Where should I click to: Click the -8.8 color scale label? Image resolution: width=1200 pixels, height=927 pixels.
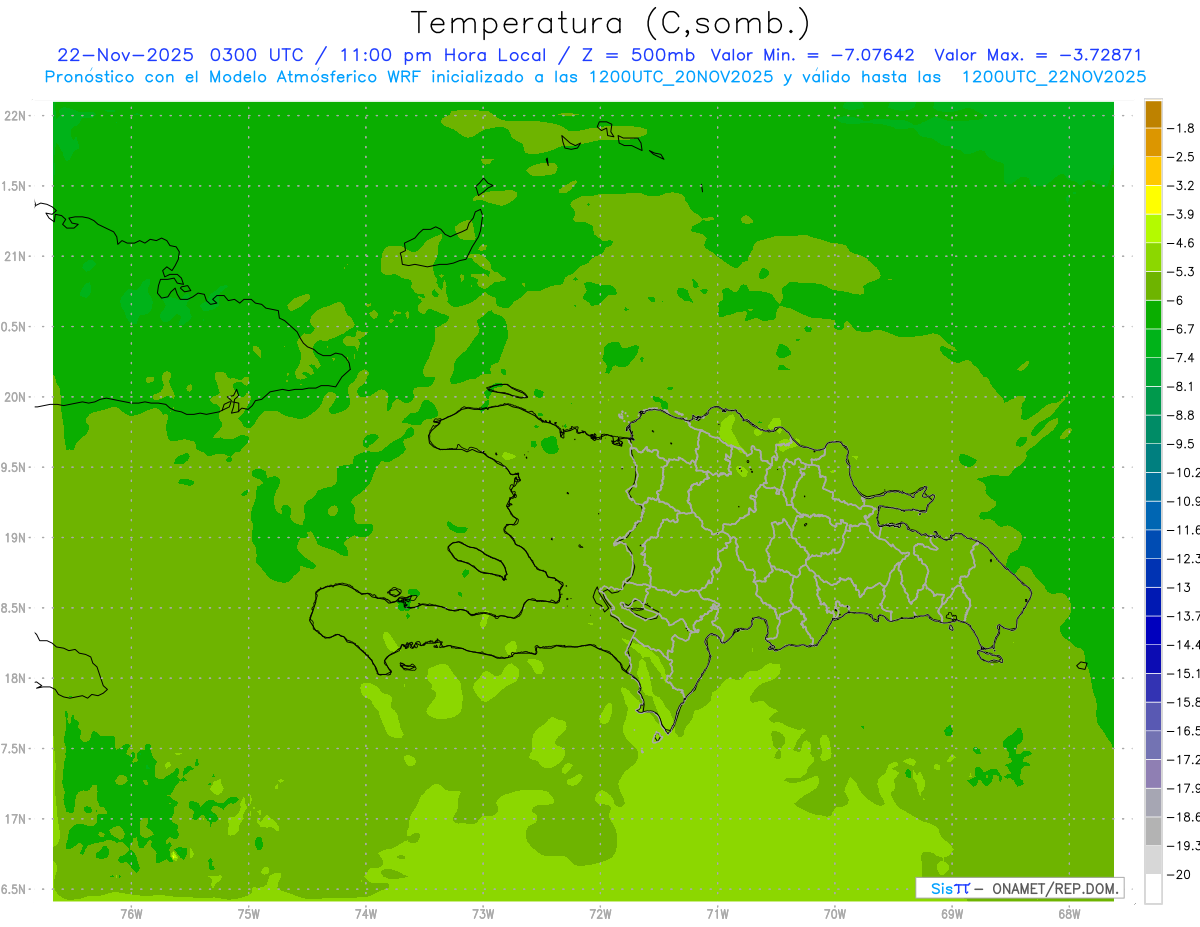(1182, 415)
